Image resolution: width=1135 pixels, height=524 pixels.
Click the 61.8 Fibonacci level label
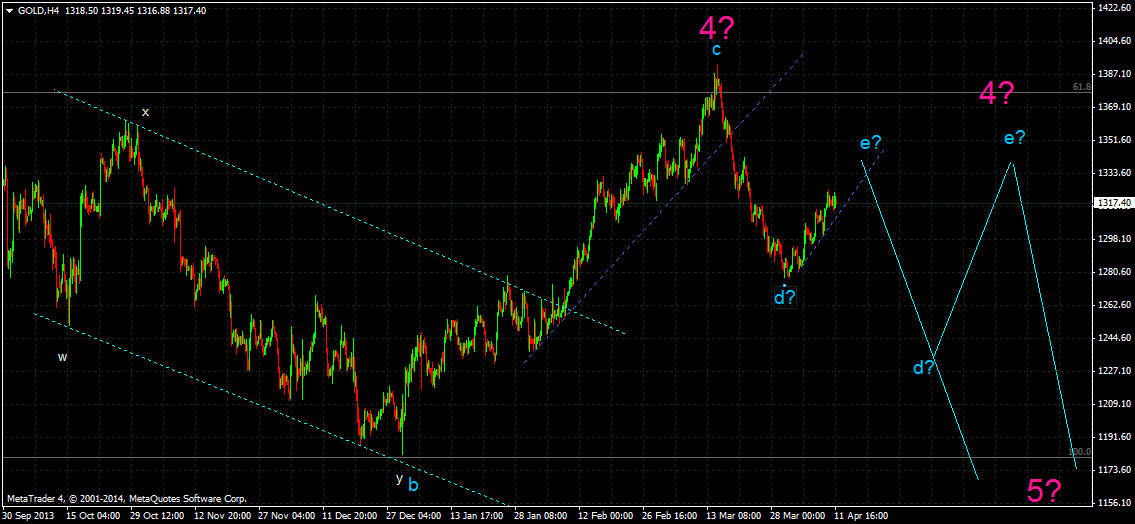(x=1080, y=87)
